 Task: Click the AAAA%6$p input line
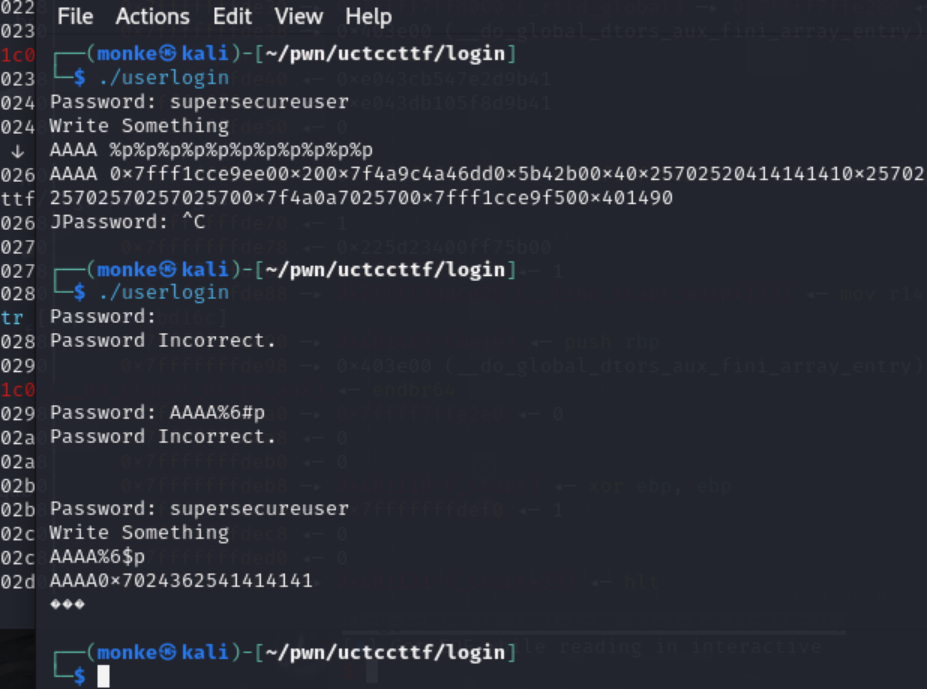coord(97,556)
